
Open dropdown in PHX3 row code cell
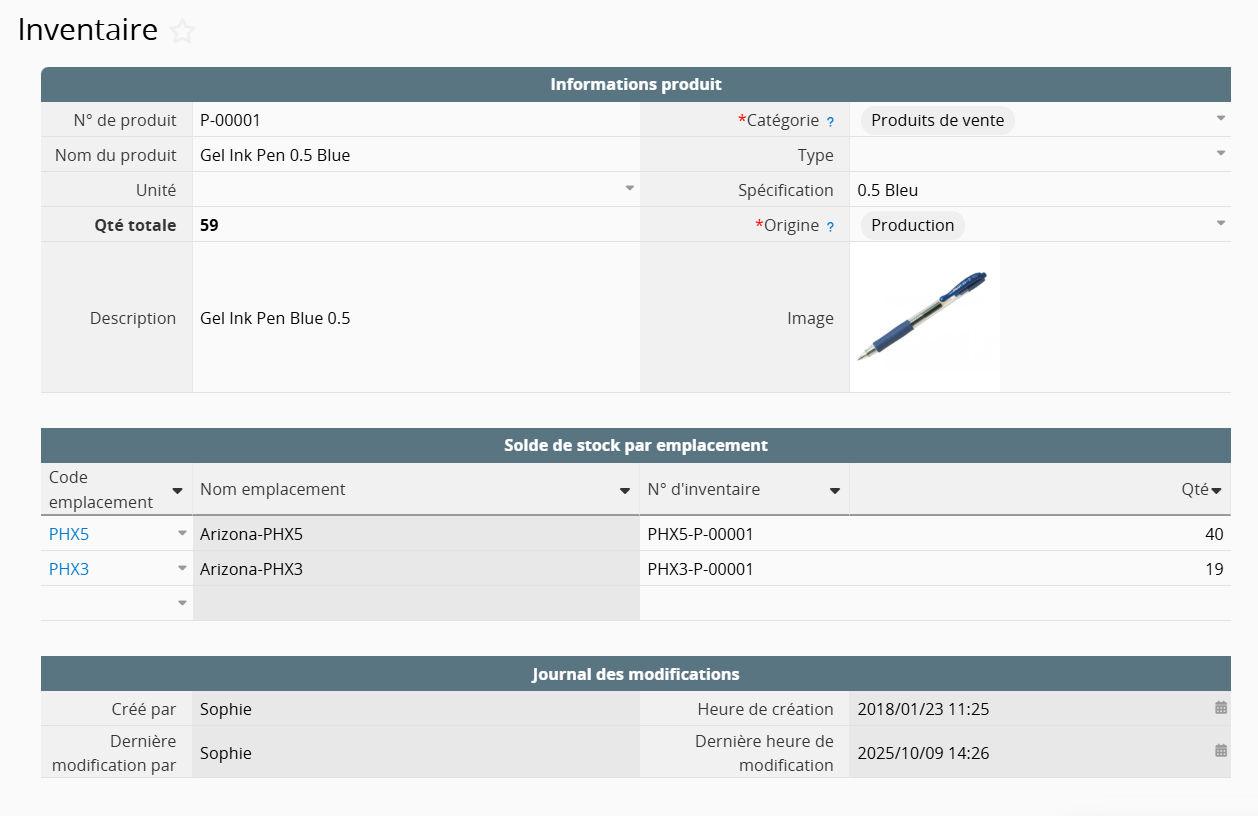182,568
